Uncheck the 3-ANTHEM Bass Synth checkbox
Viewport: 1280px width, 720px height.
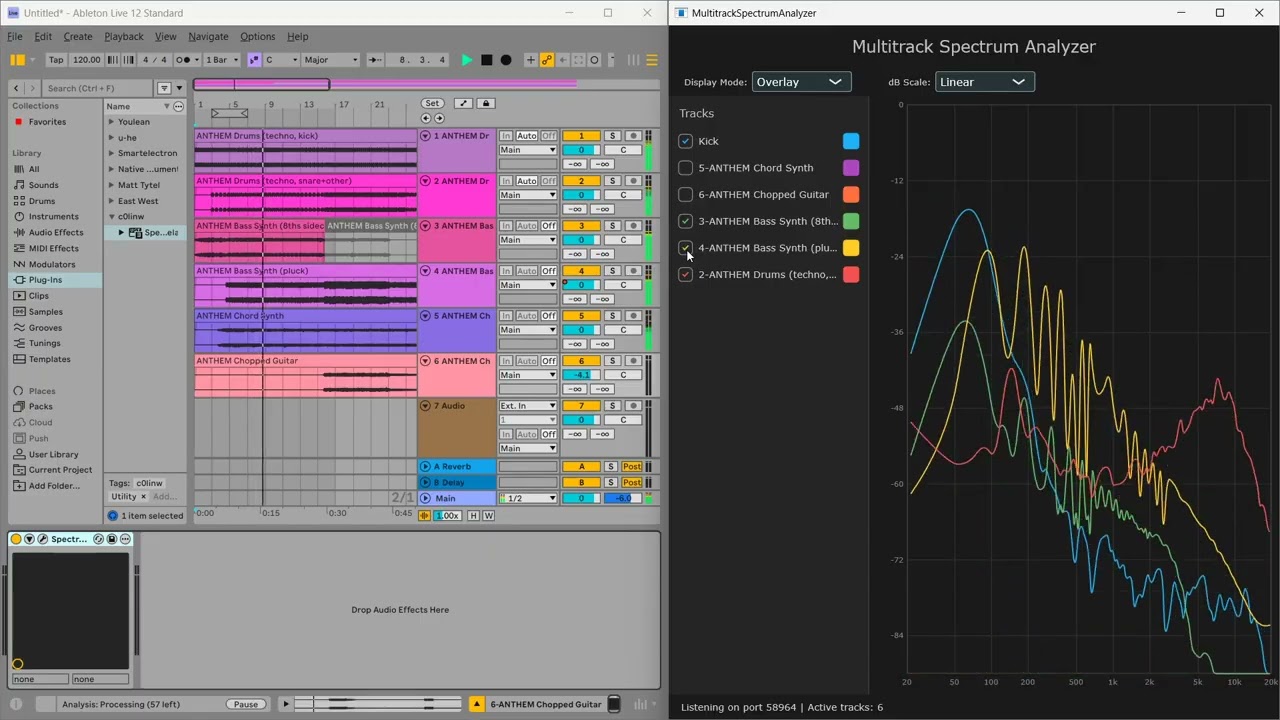pos(685,221)
